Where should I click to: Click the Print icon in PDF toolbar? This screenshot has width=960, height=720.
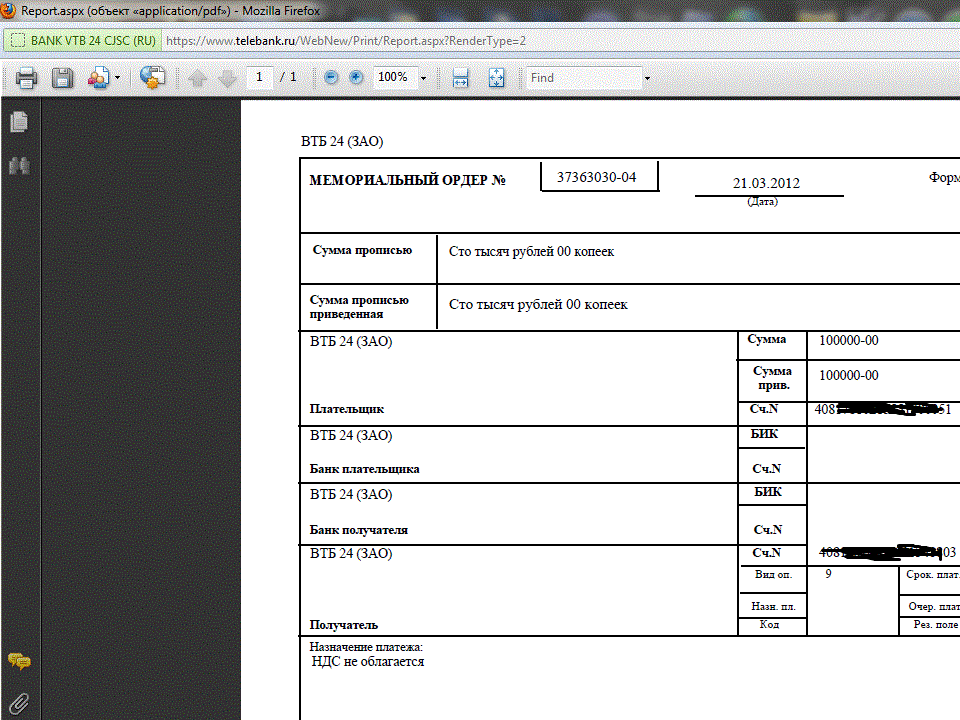[26, 78]
